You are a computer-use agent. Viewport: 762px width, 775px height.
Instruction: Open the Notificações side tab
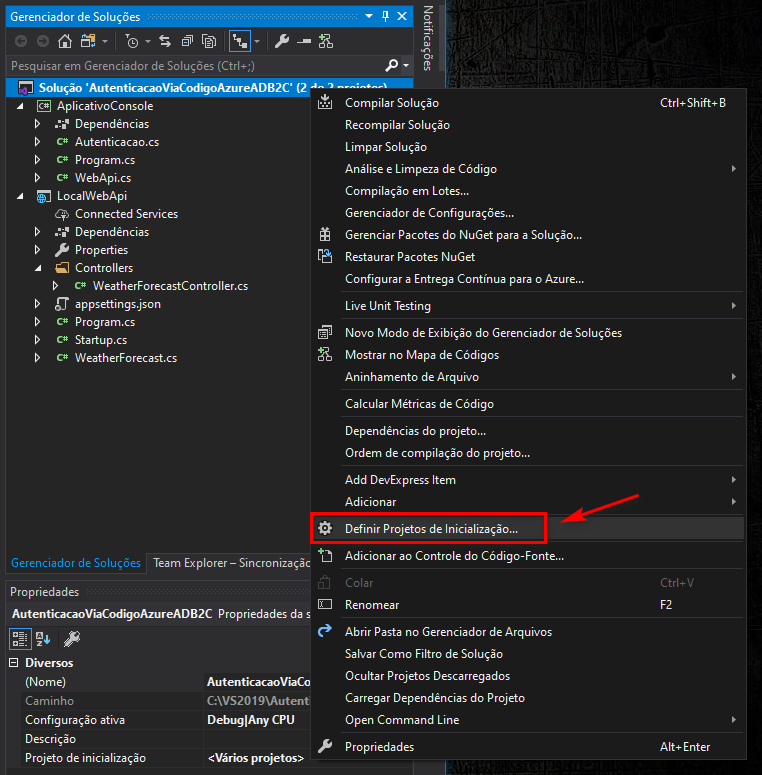coord(428,38)
